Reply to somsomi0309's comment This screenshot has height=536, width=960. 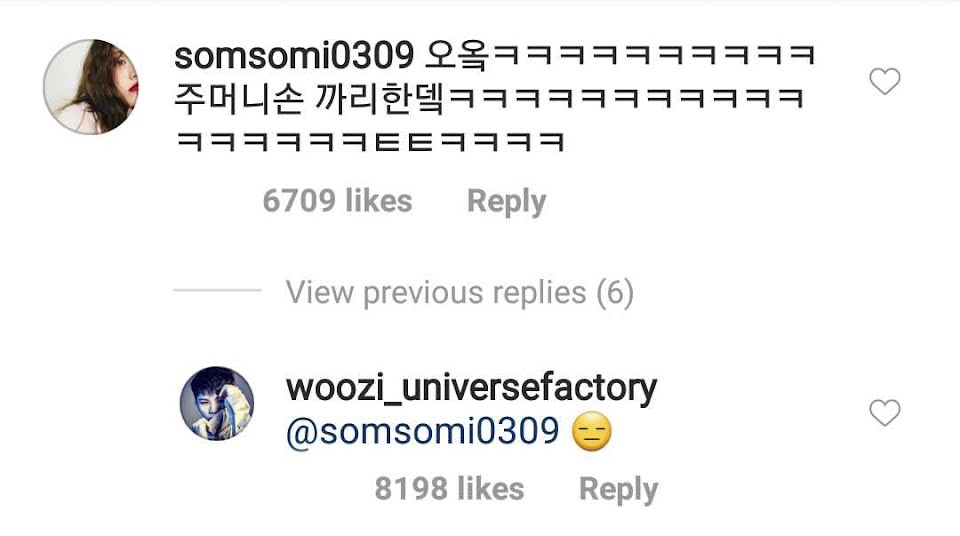[506, 202]
